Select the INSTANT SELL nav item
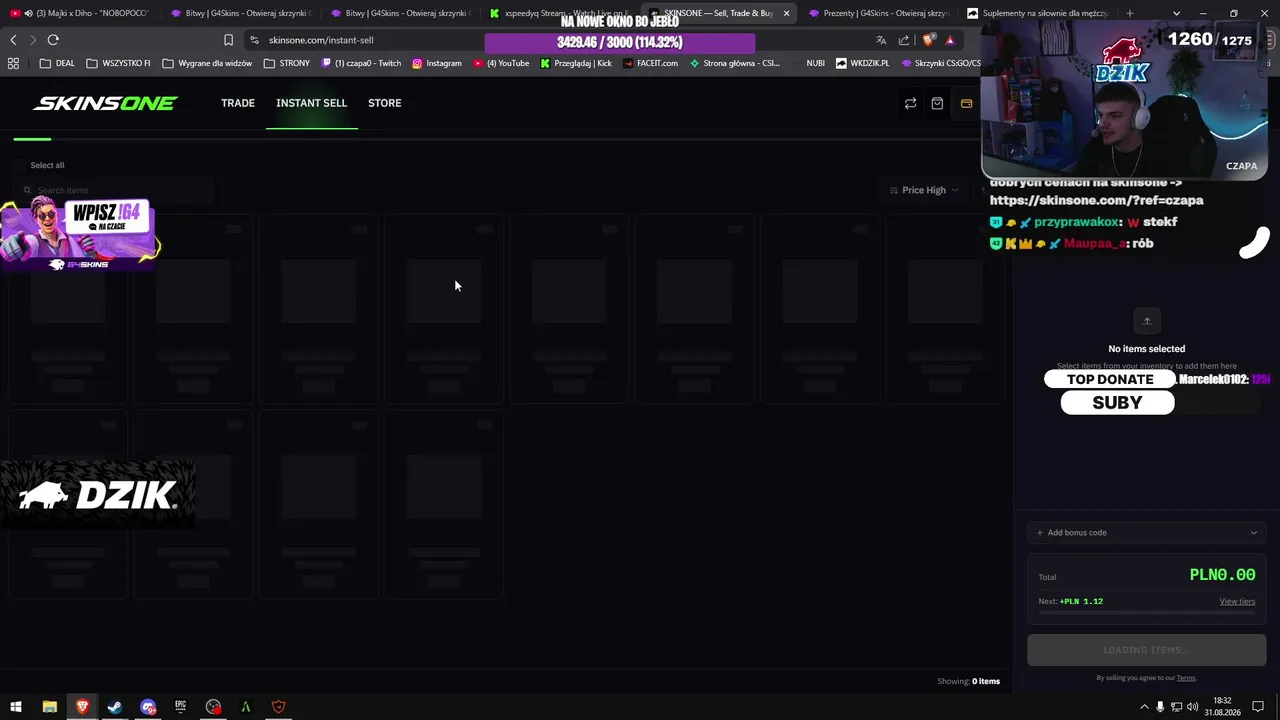The height and width of the screenshot is (720, 1280). [x=312, y=103]
